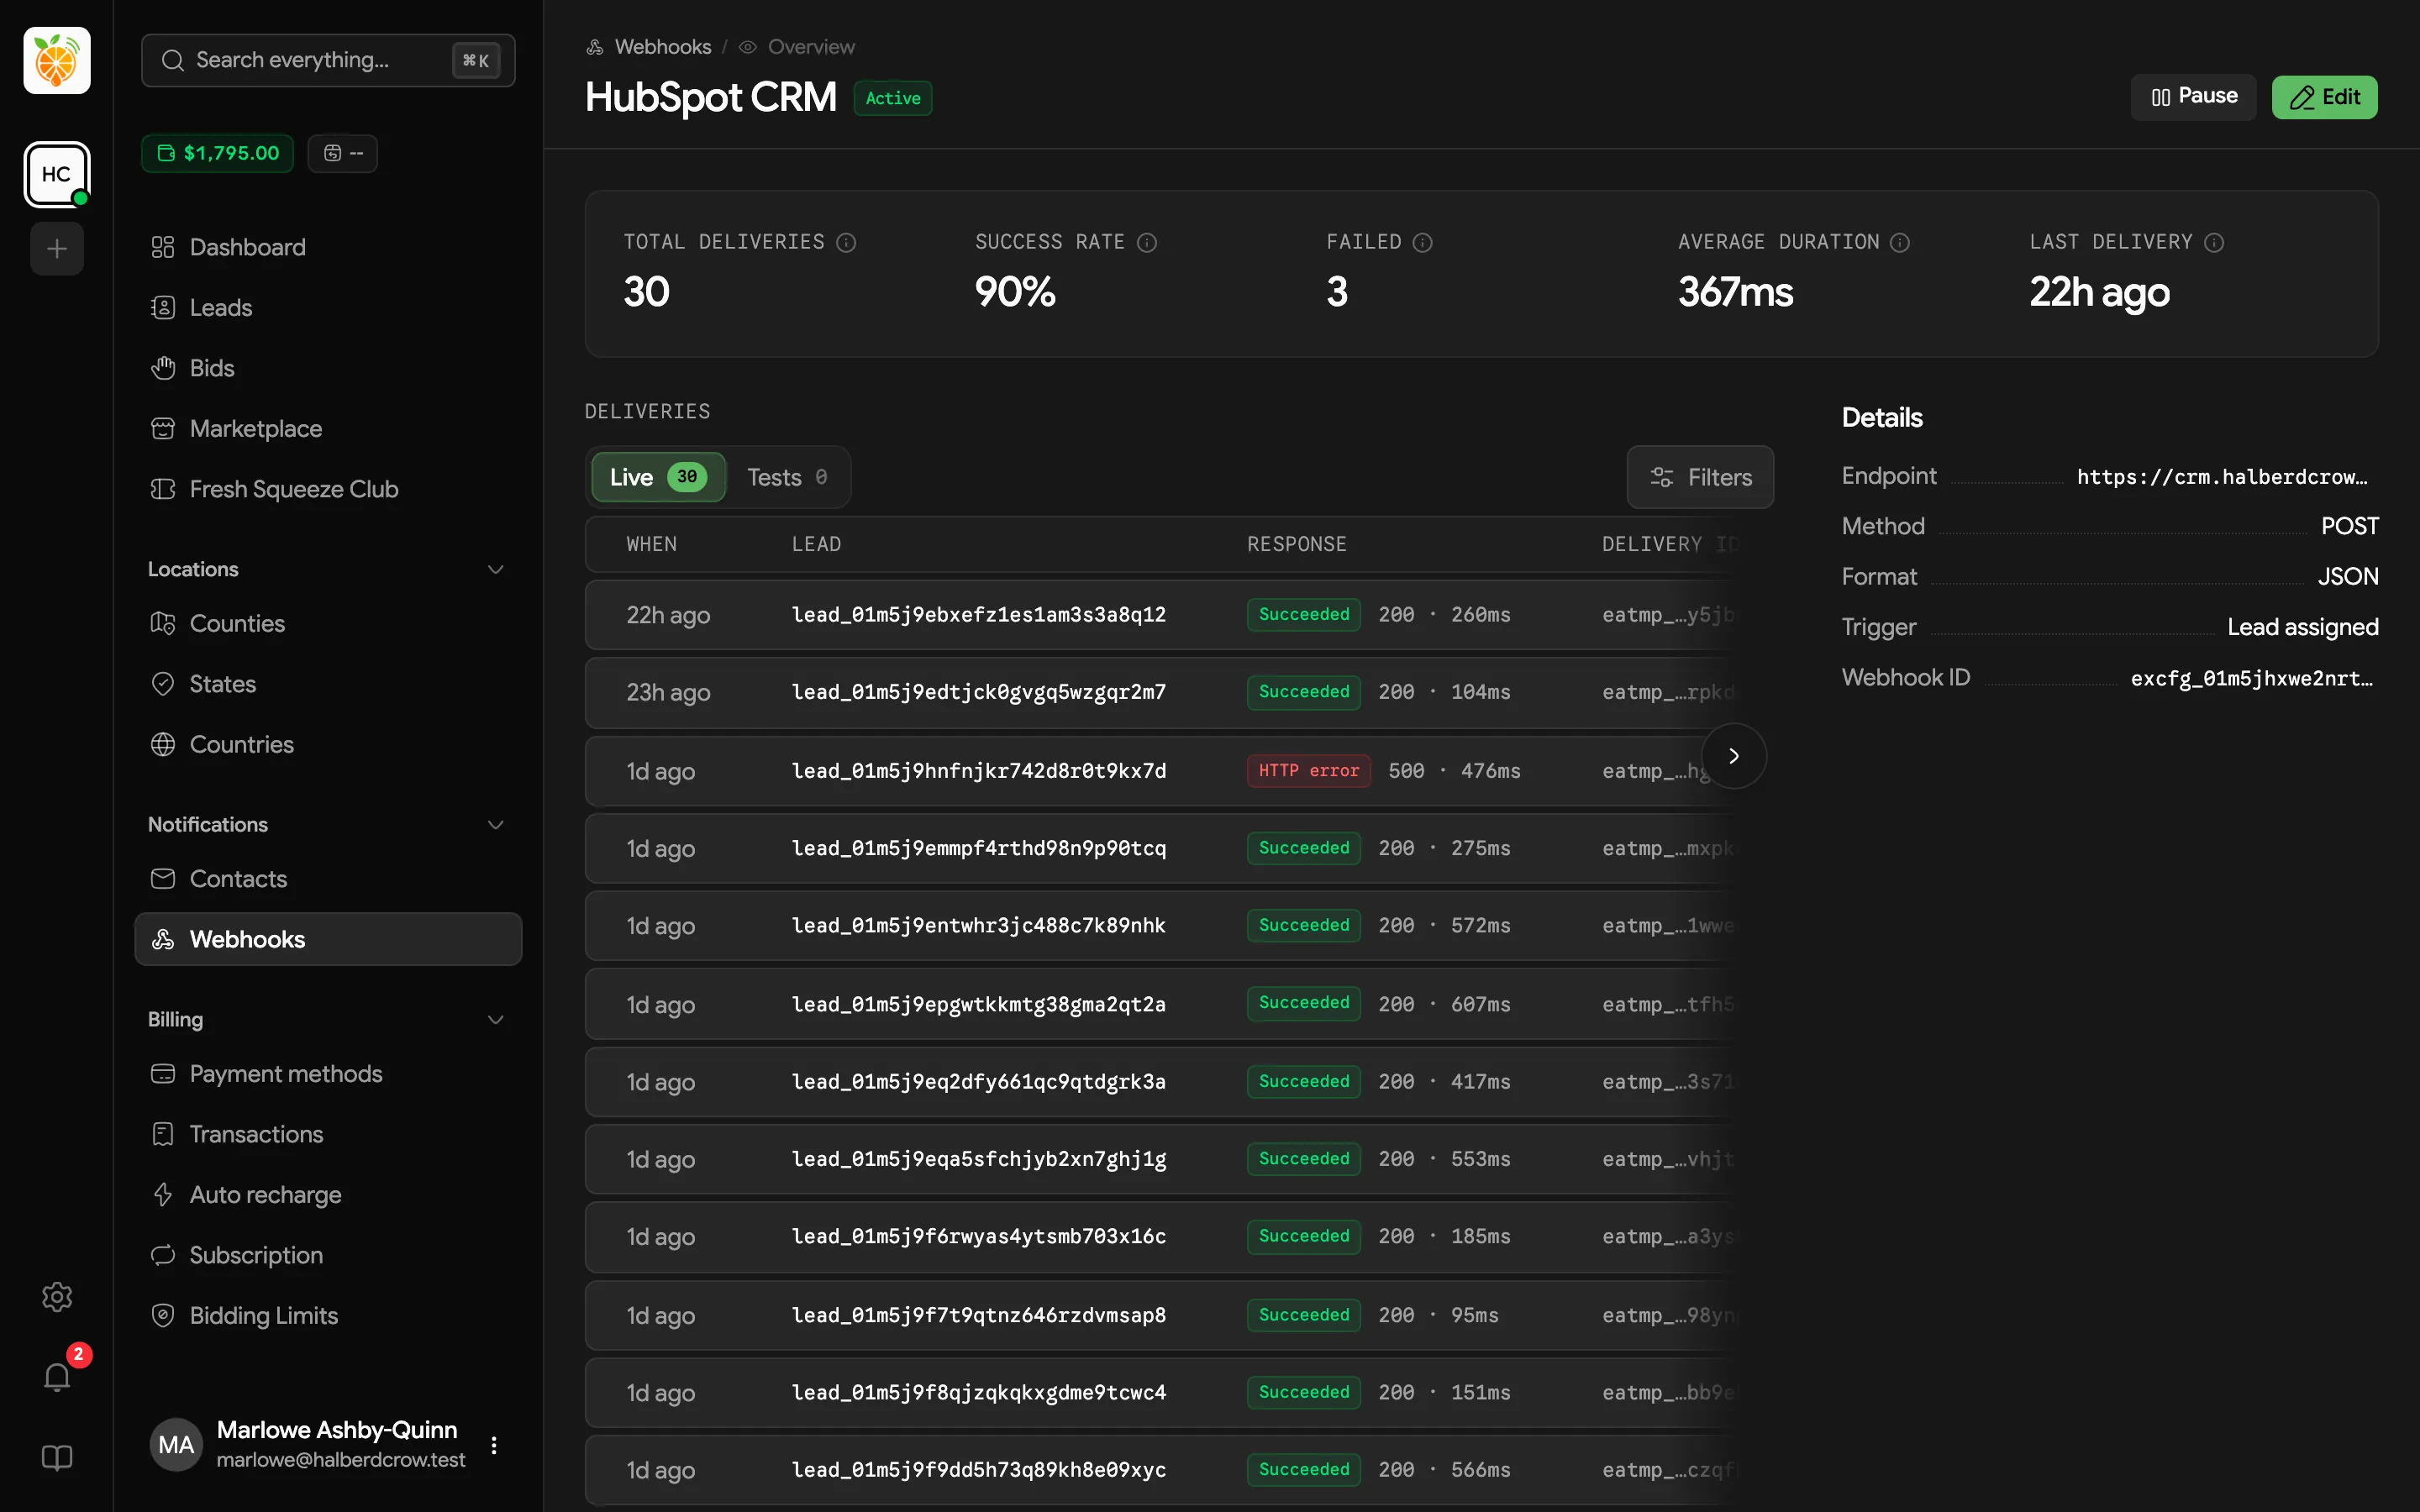Go to Bids page

tap(328, 368)
